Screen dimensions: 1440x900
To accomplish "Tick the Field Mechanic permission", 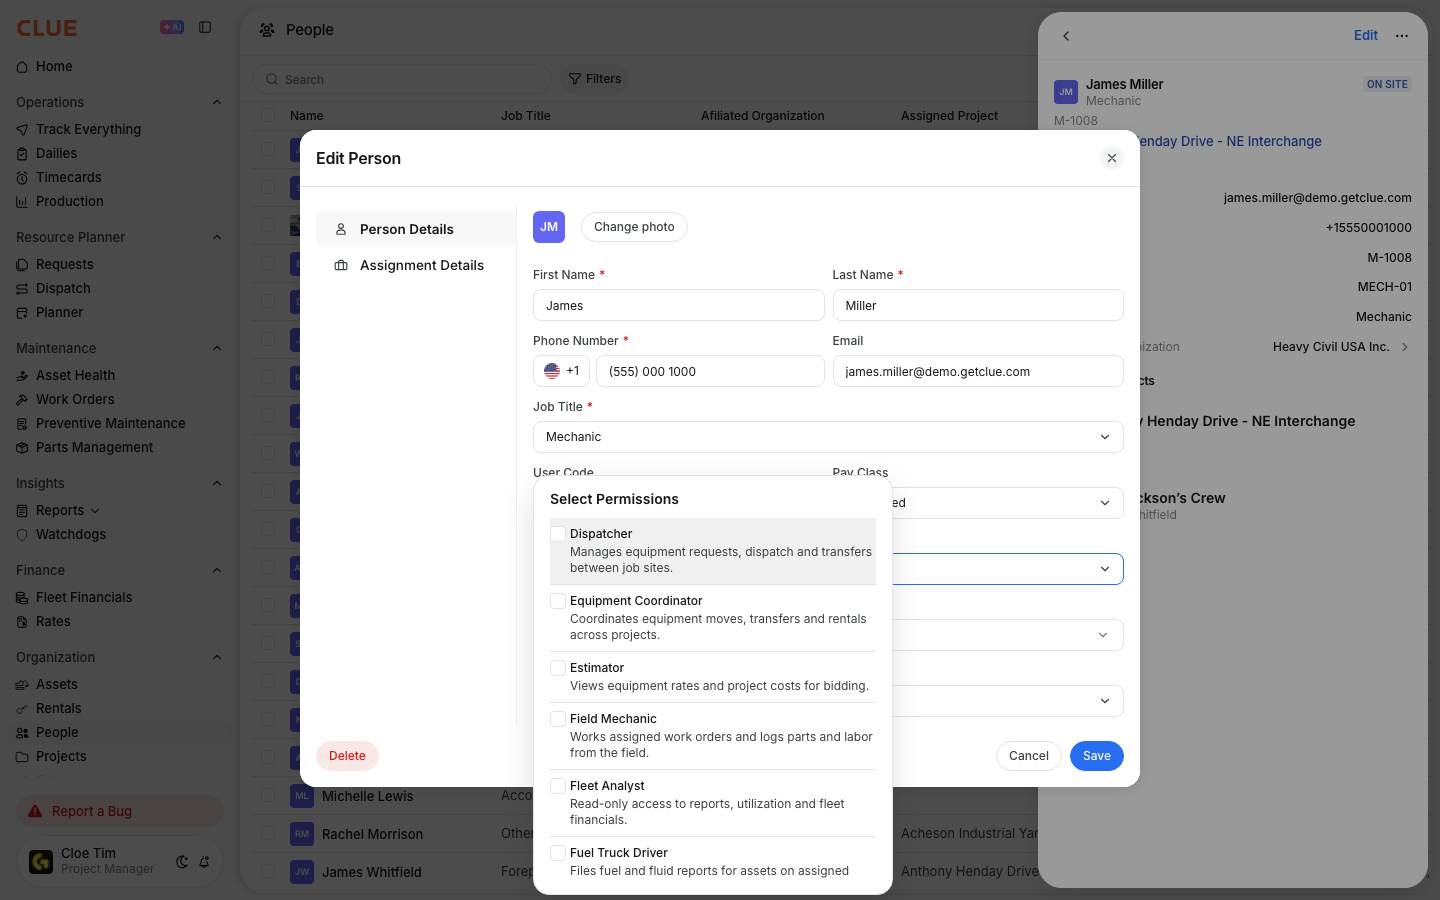I will (x=558, y=719).
